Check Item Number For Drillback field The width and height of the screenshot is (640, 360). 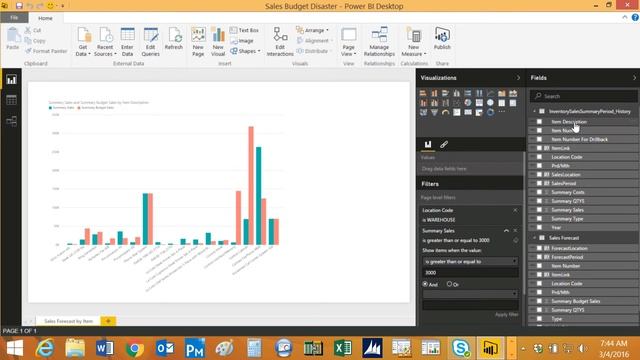[539, 139]
